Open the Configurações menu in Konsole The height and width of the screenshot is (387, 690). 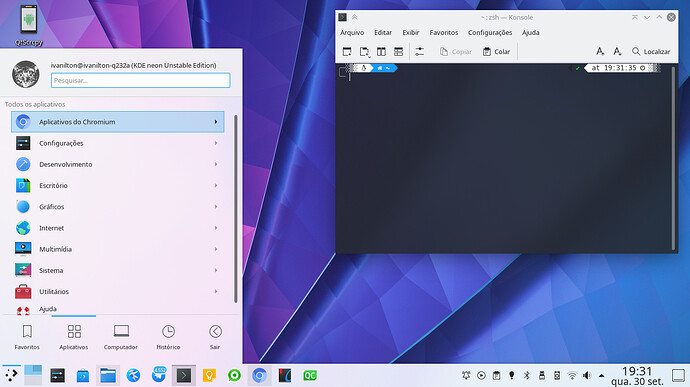[490, 33]
